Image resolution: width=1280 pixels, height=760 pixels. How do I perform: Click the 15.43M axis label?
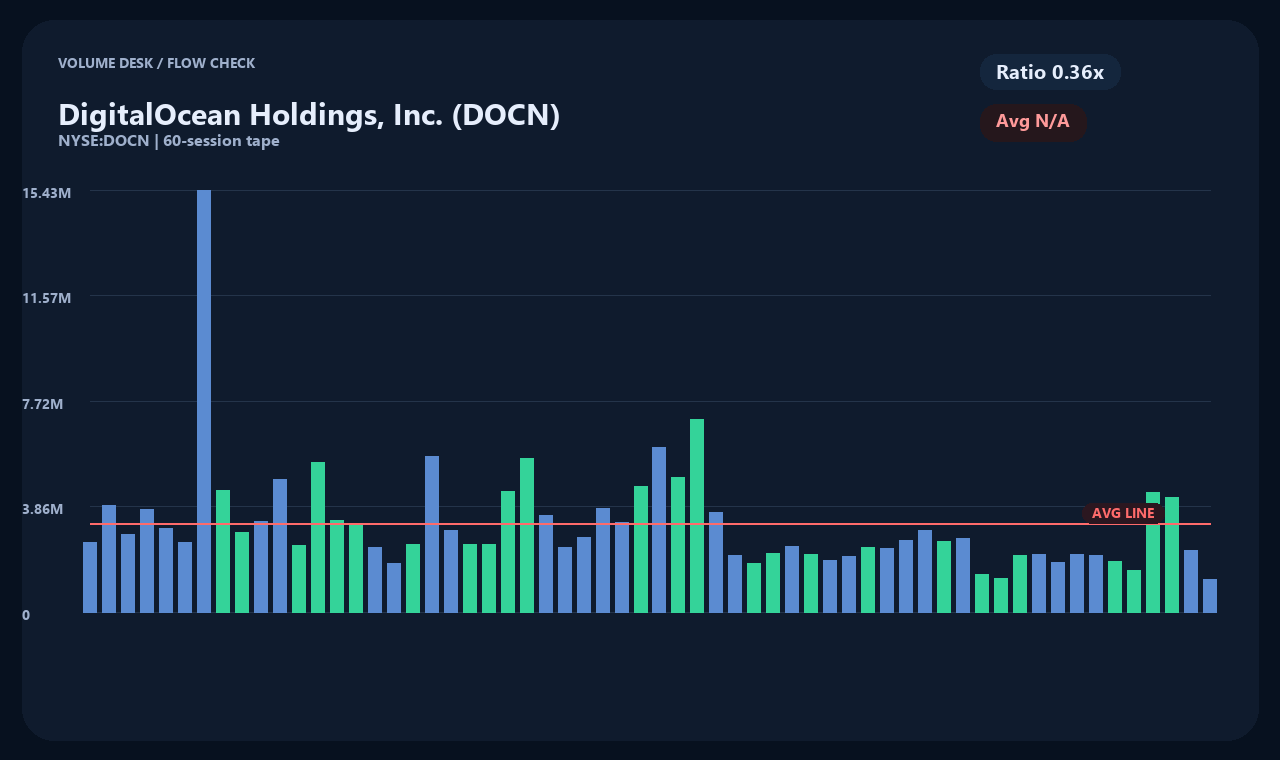pos(47,192)
